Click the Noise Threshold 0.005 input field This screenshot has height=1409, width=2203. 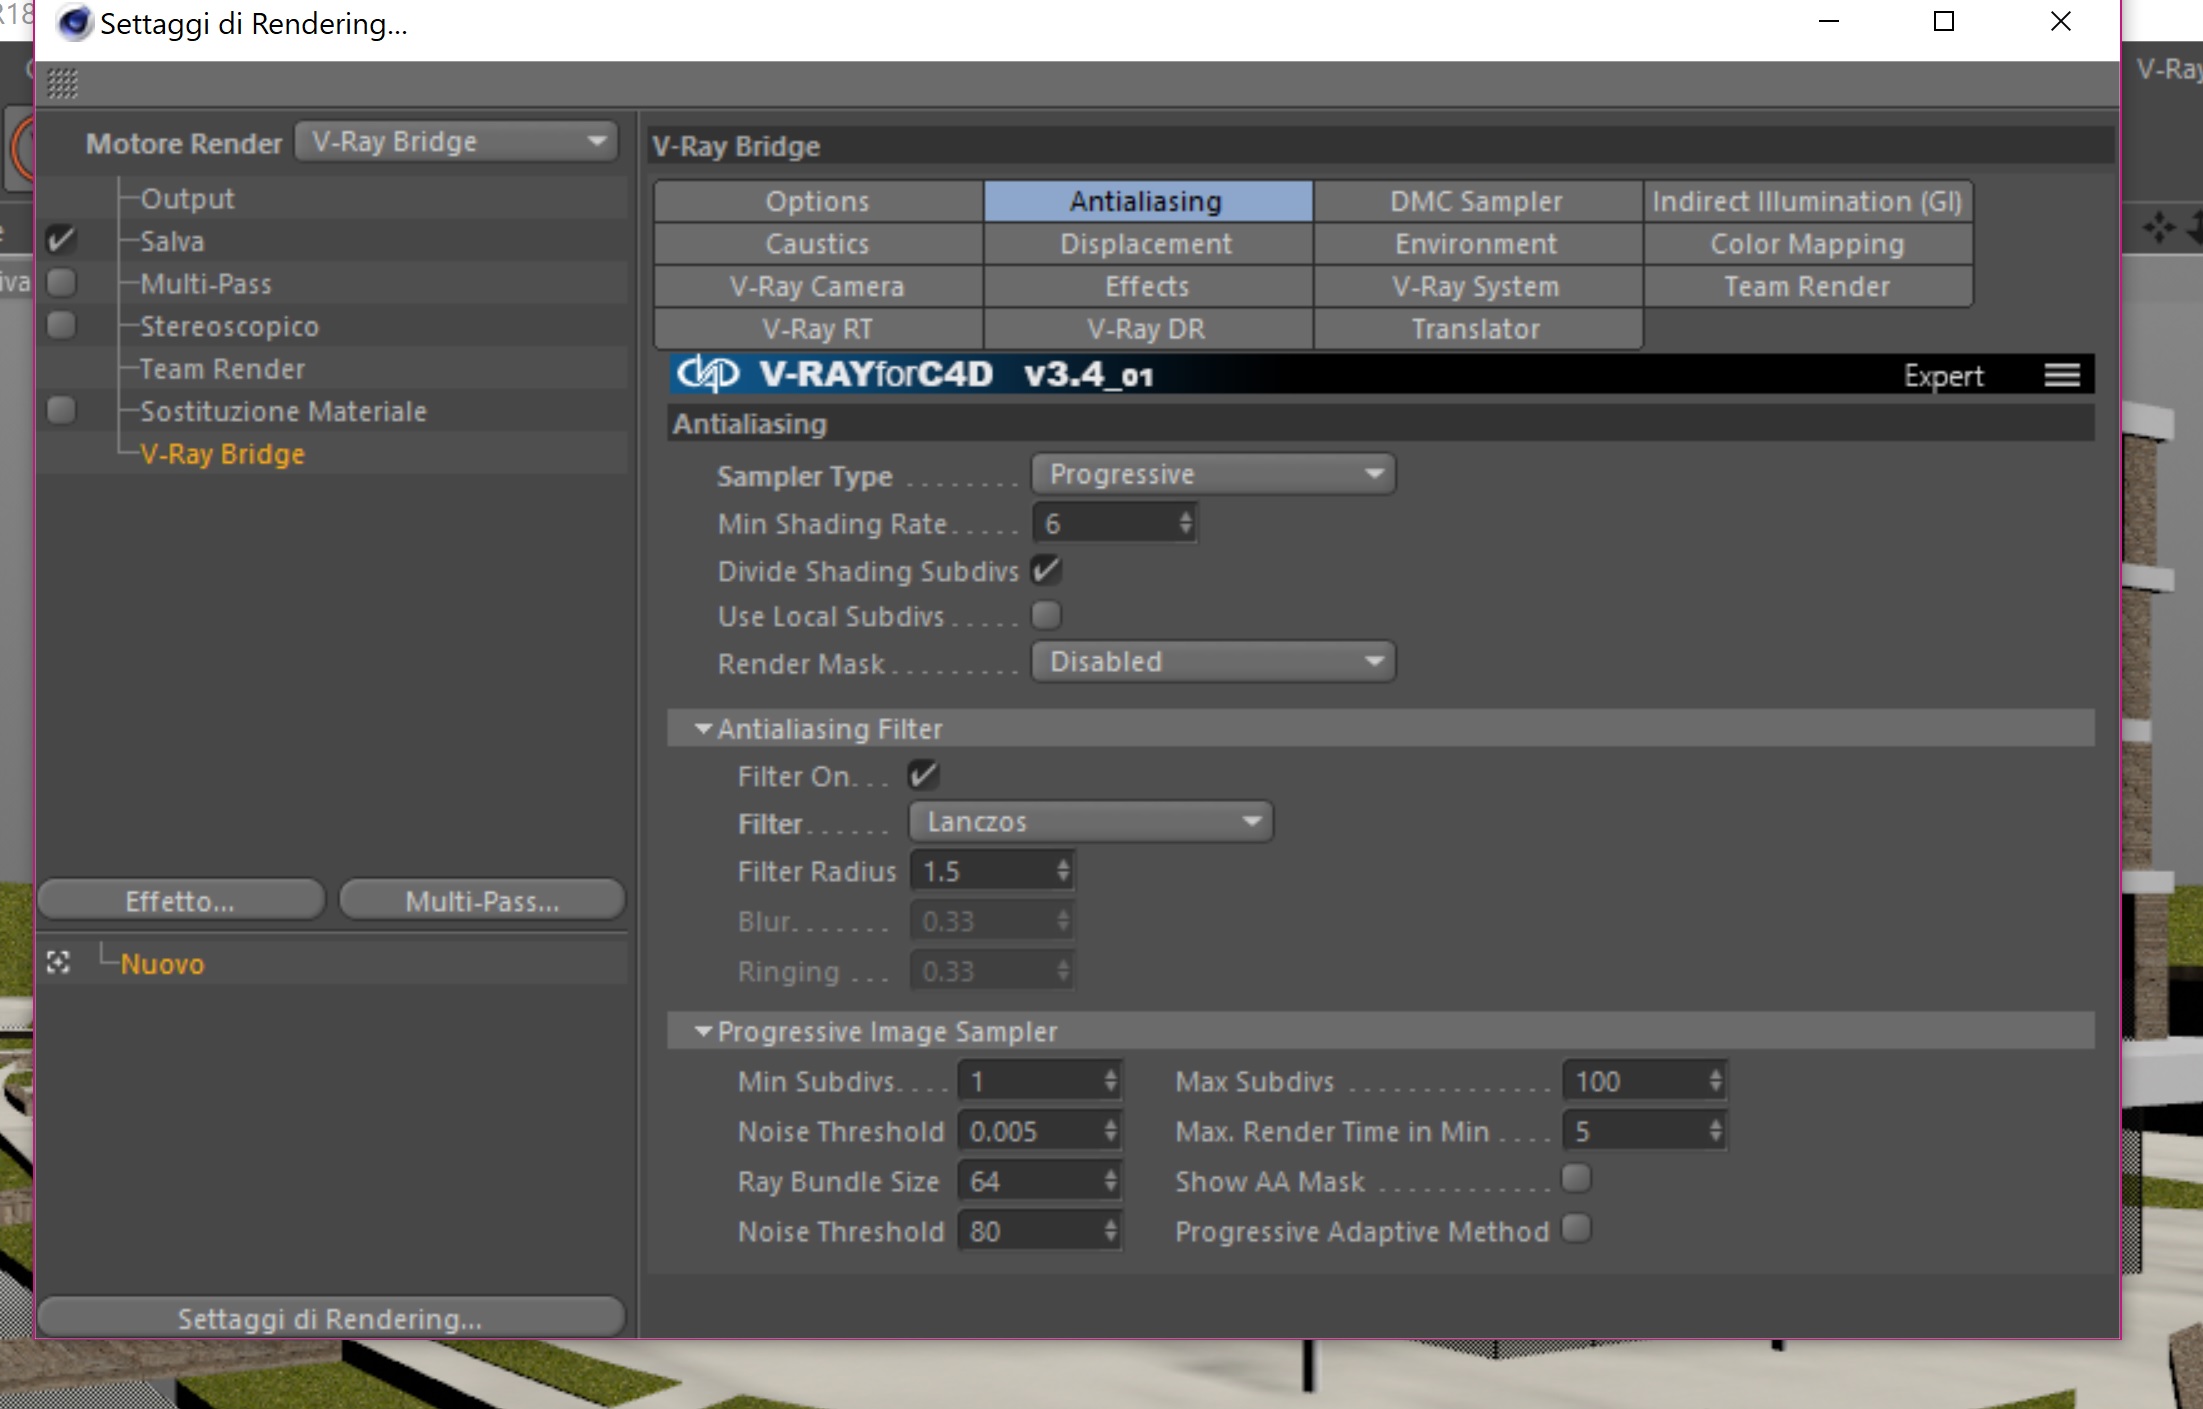[x=1027, y=1131]
